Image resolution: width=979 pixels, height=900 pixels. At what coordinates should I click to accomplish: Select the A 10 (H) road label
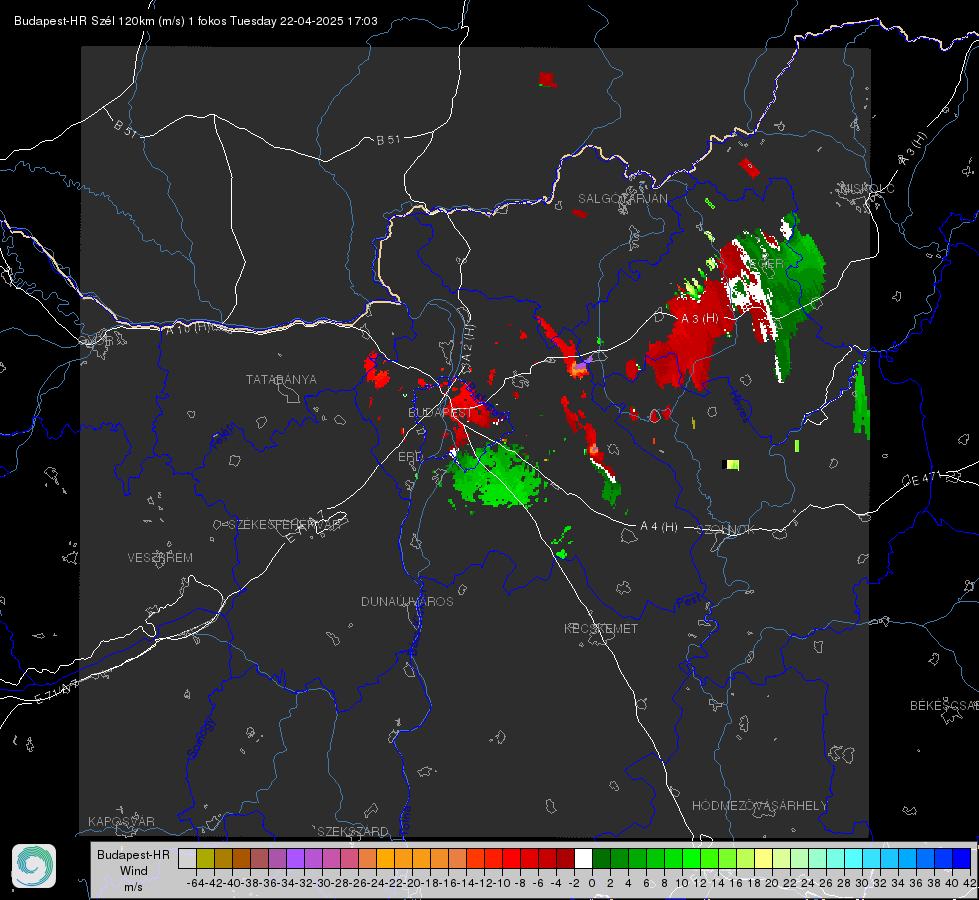click(190, 327)
